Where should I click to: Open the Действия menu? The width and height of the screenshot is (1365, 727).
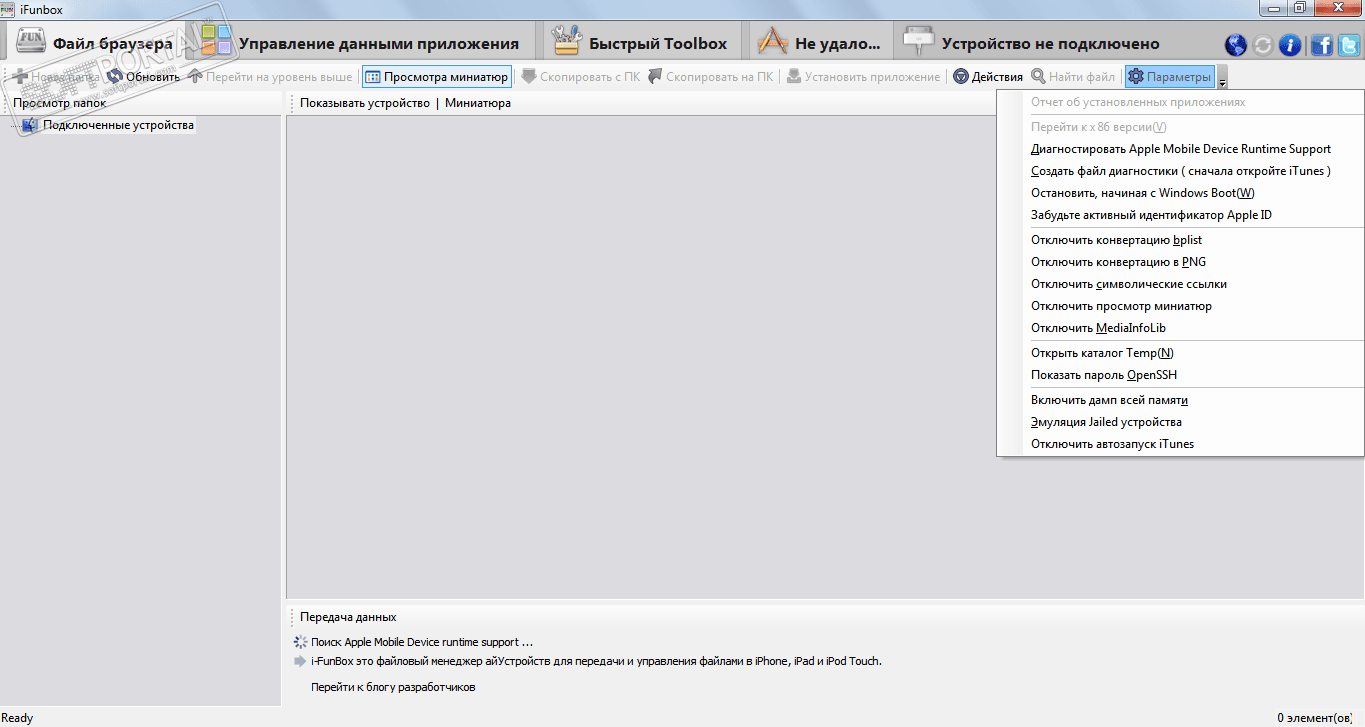click(x=988, y=76)
